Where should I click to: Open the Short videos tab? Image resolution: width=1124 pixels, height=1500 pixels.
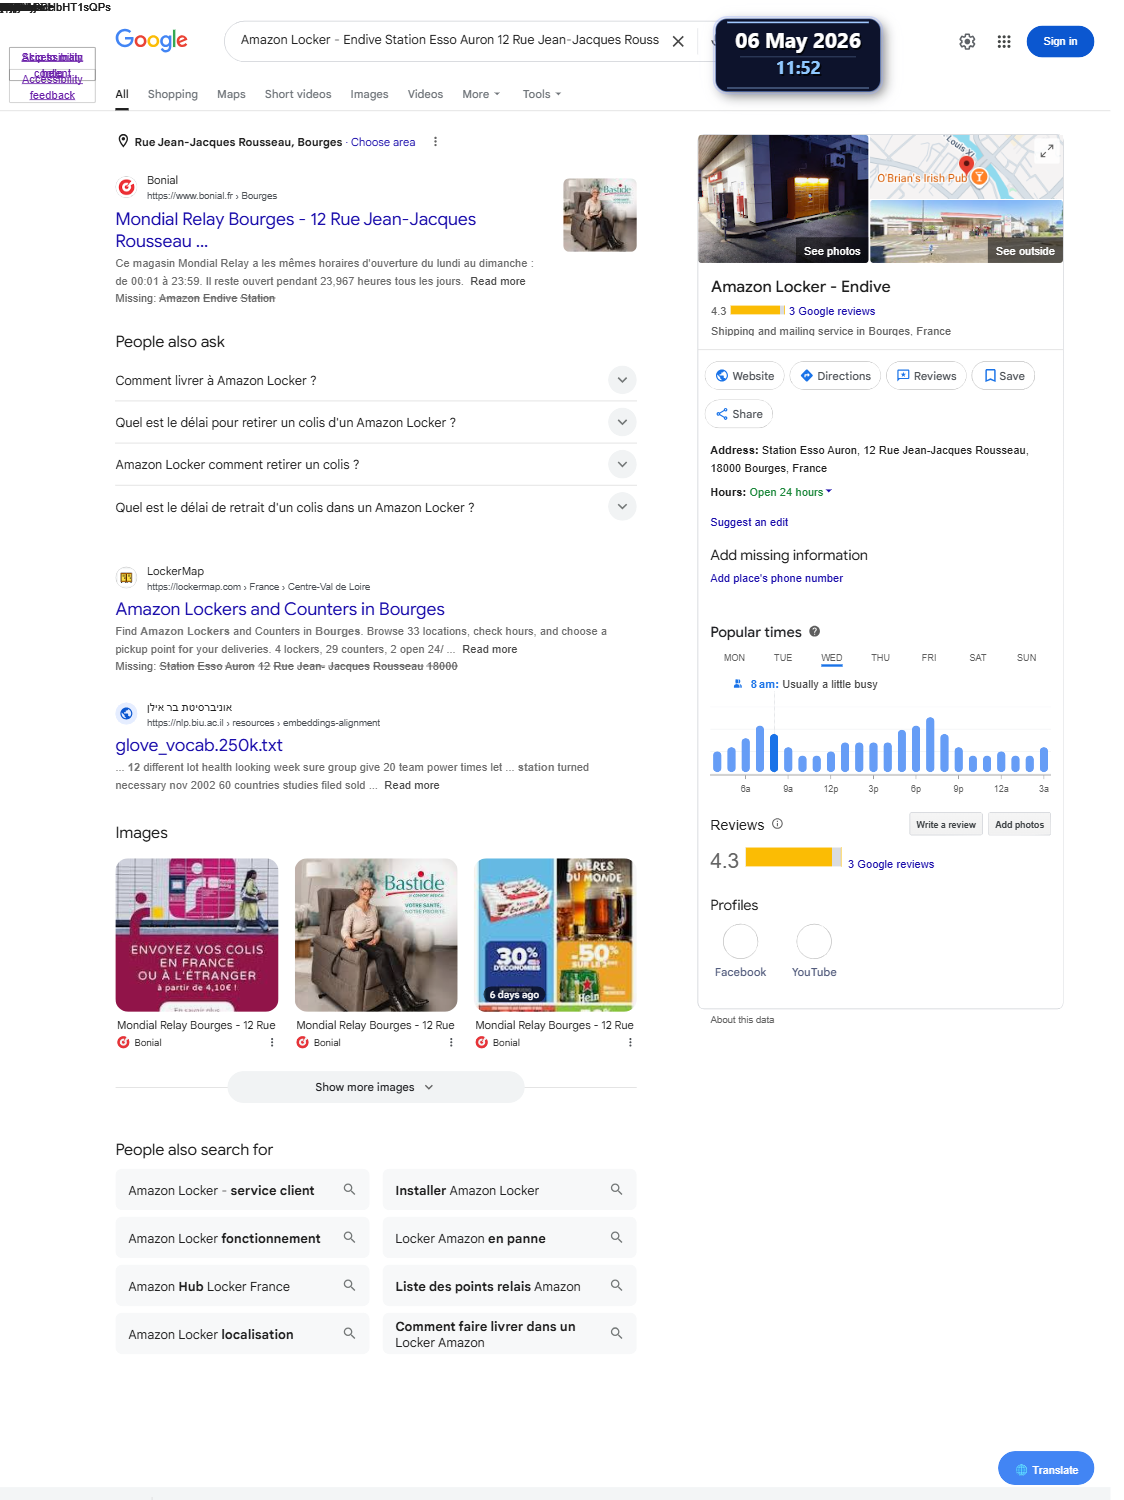click(298, 94)
